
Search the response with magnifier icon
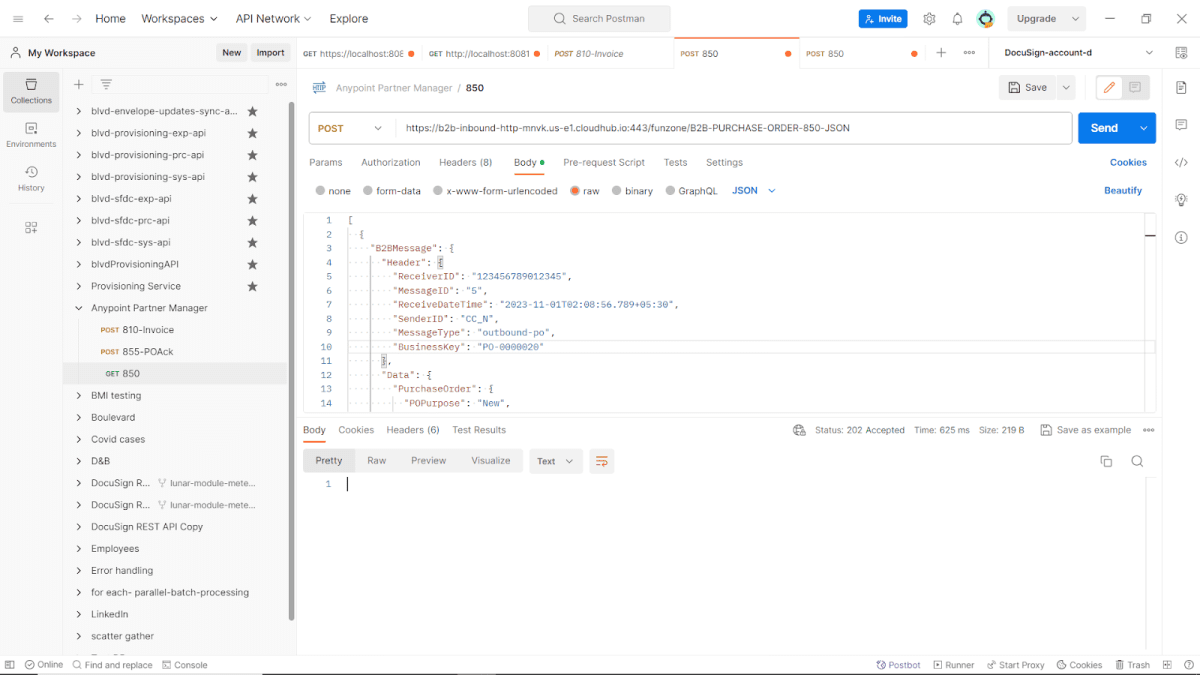tap(1137, 461)
